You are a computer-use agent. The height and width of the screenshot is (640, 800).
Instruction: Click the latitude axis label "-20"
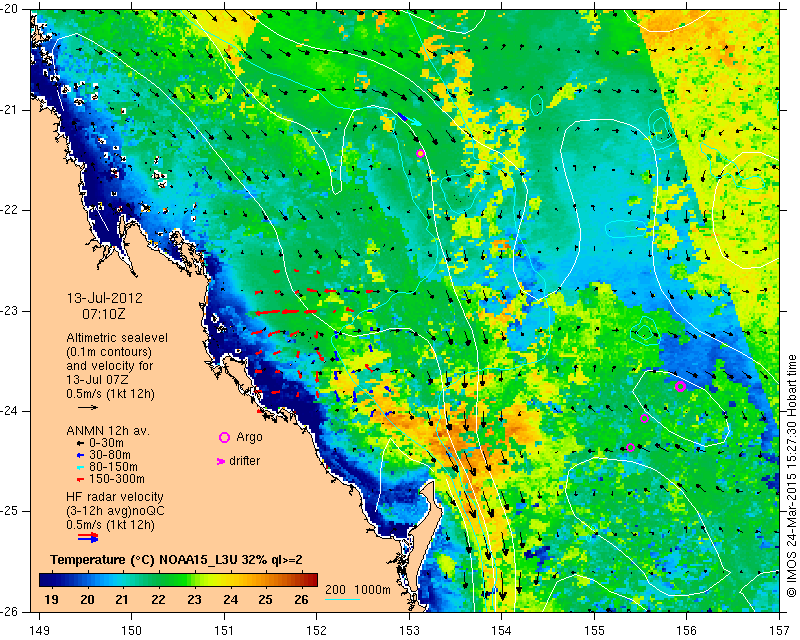pos(10,9)
